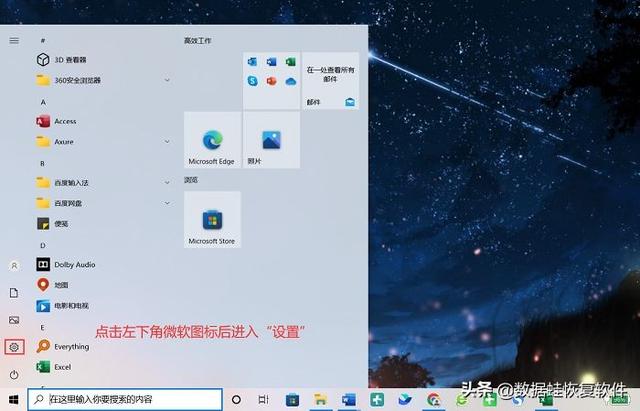The width and height of the screenshot is (640, 411).
Task: Expand the Axure folder chevron
Action: 167,142
